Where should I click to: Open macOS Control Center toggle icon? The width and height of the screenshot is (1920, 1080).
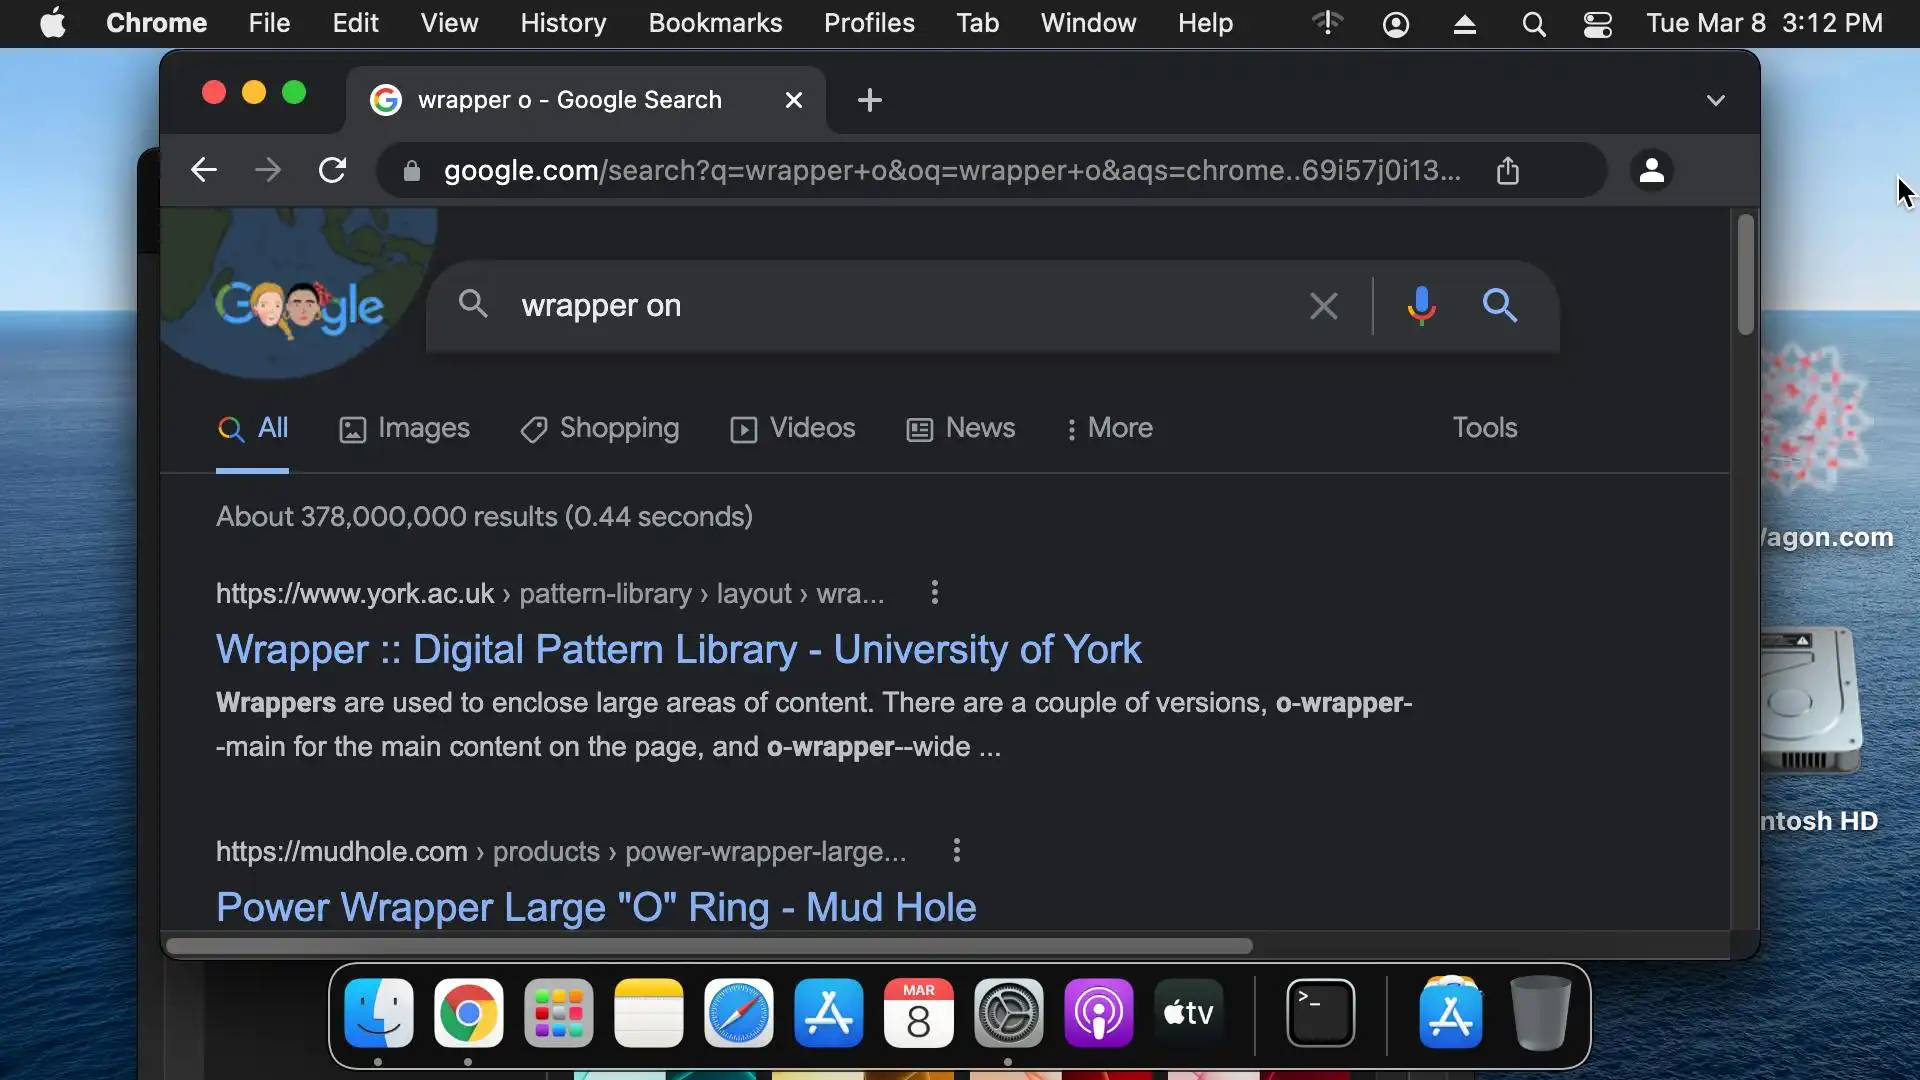[1597, 23]
